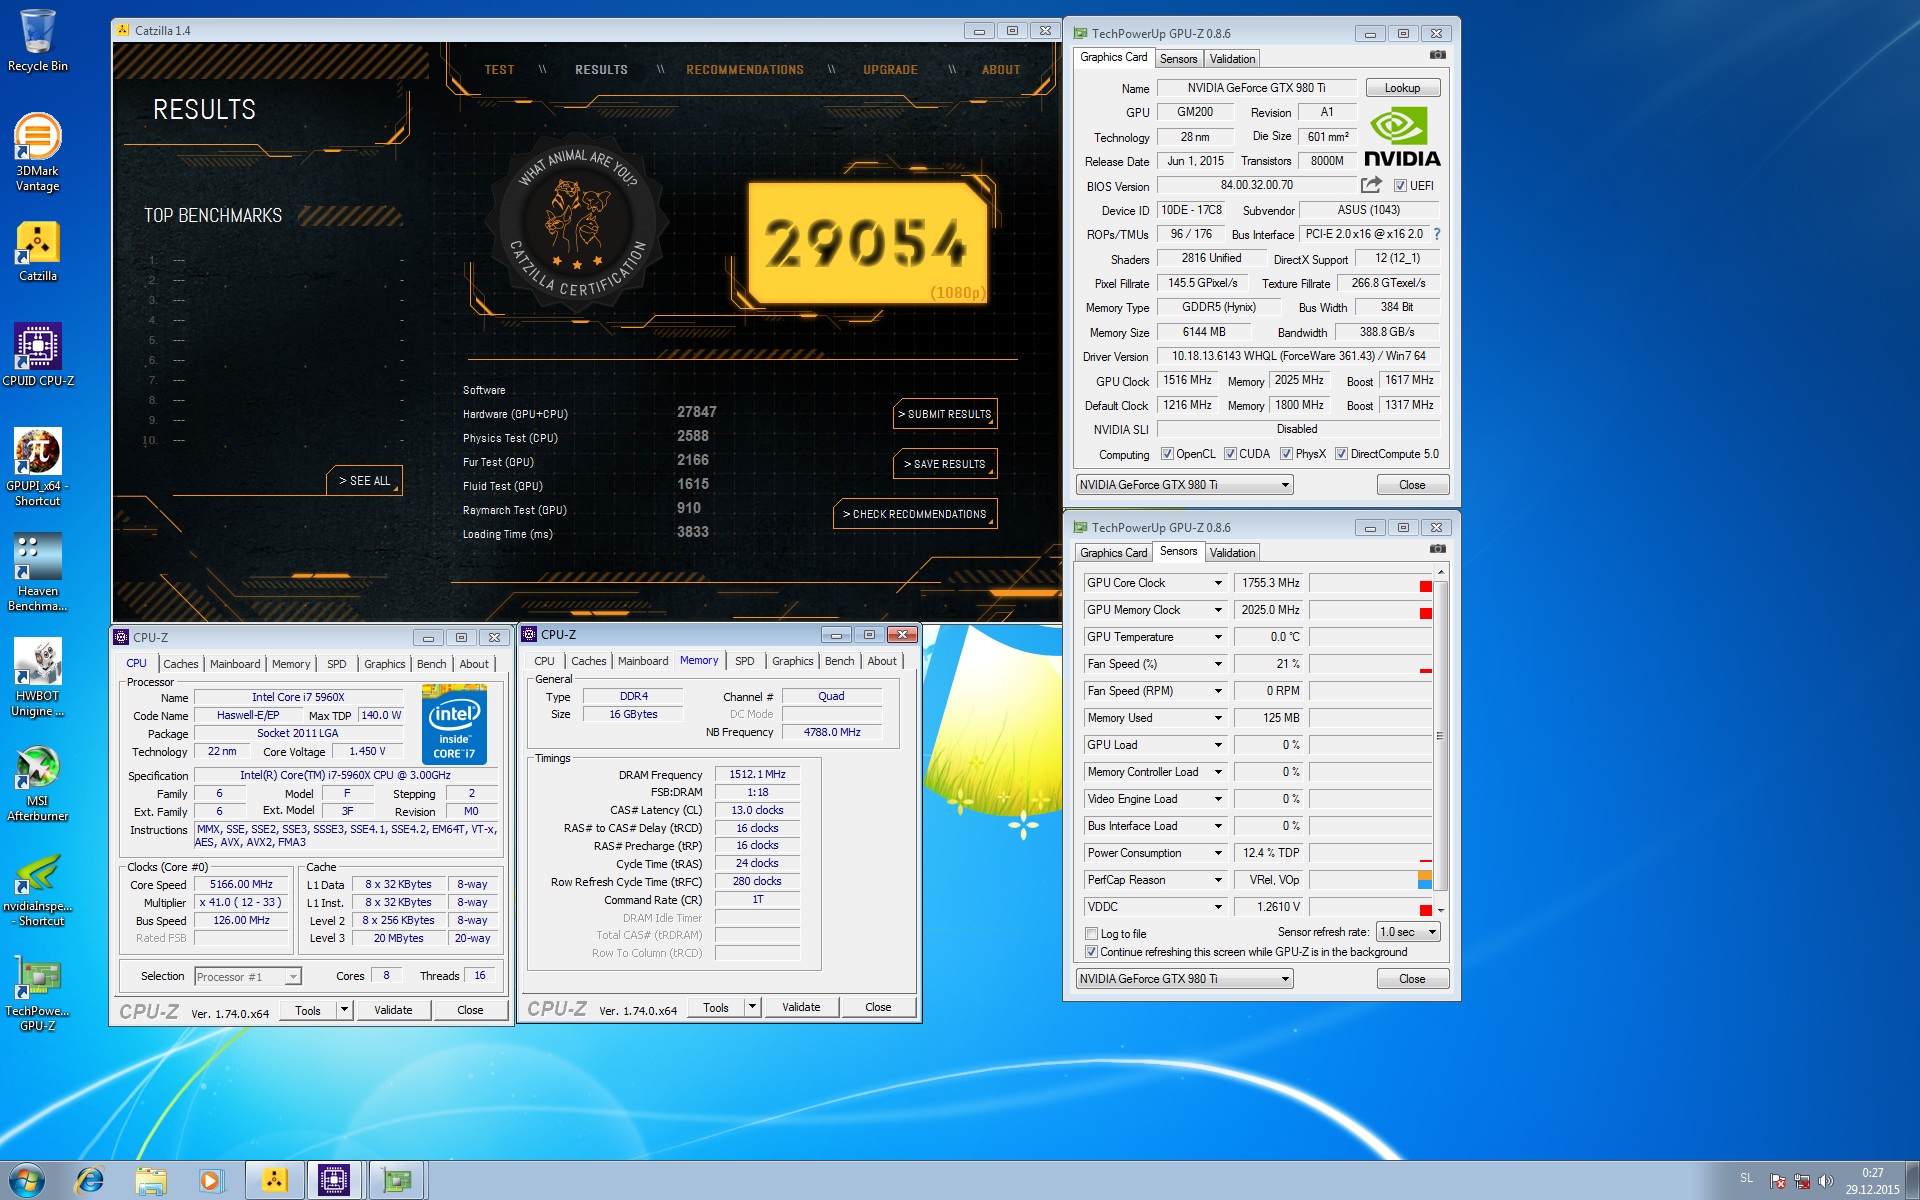
Task: Open the Sensor refresh rate dropdown
Action: click(x=1408, y=932)
